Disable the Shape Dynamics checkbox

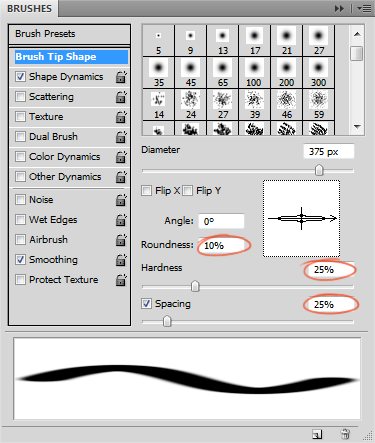pos(20,77)
